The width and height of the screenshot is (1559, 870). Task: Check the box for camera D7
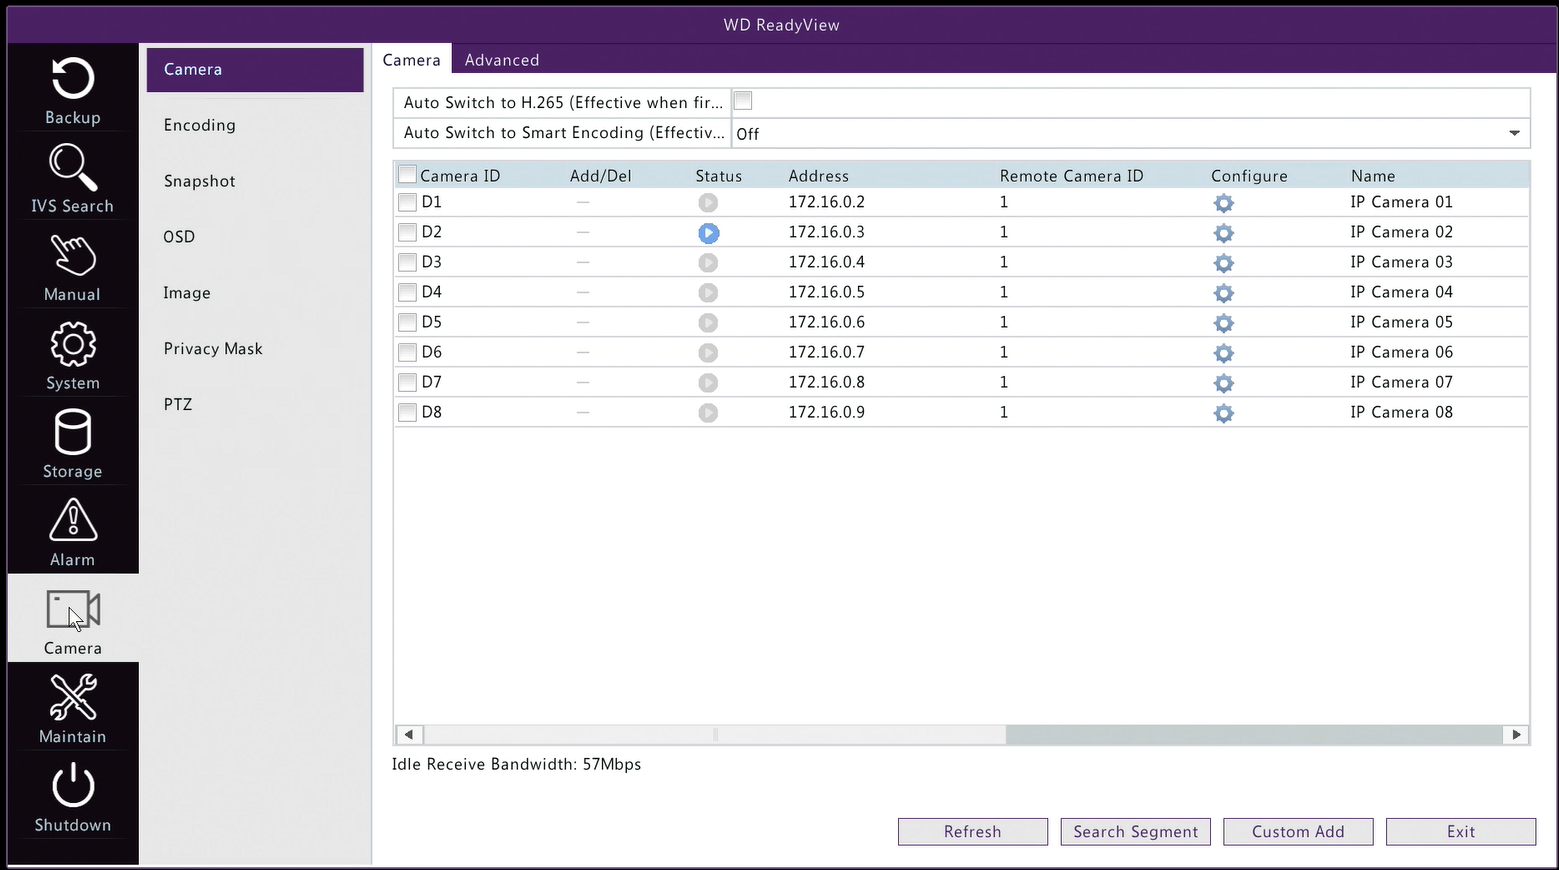(407, 382)
